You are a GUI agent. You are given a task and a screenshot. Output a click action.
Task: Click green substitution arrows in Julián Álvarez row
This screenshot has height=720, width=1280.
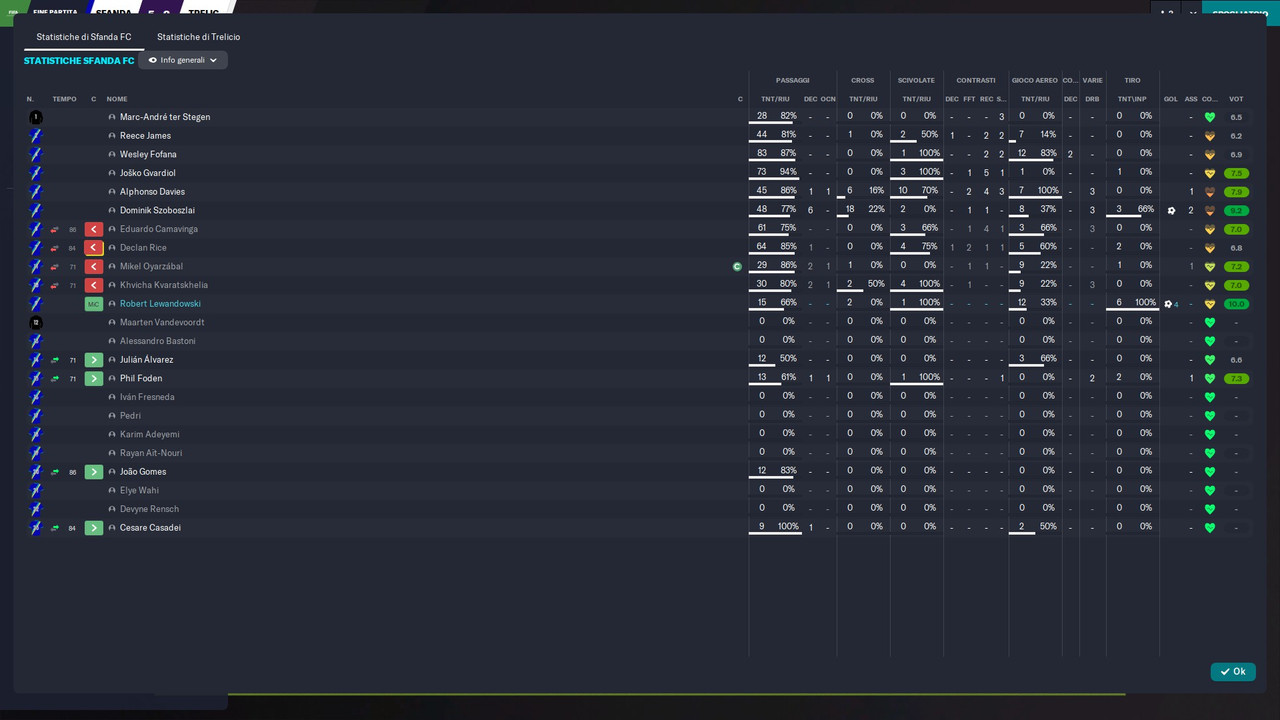[55, 360]
